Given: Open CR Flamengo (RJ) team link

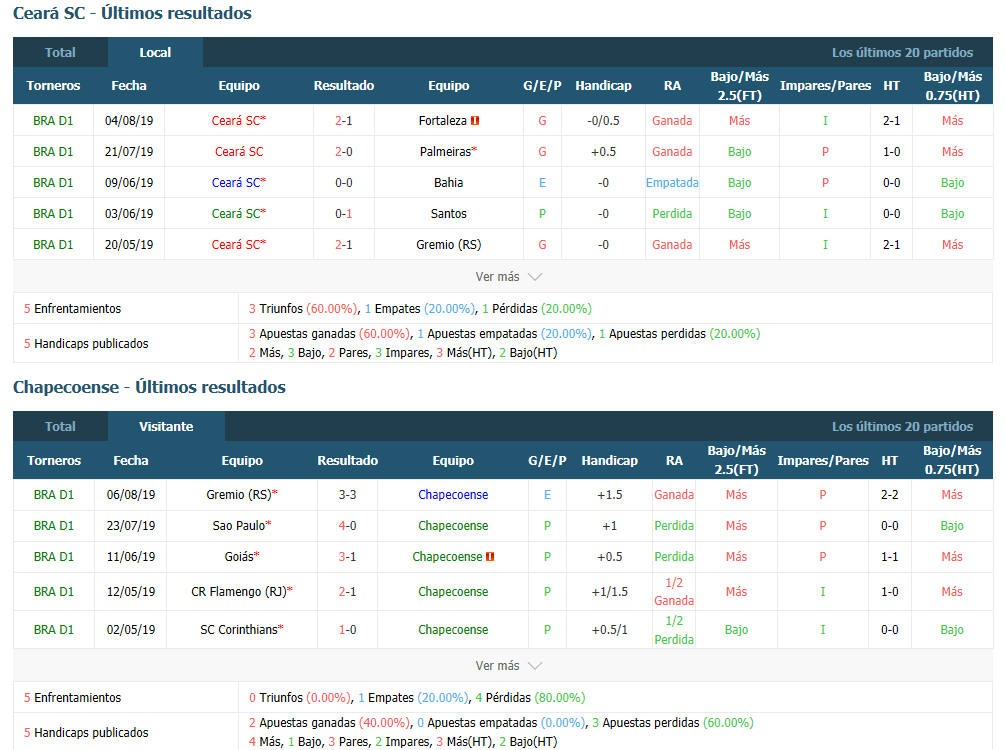Looking at the screenshot, I should [x=238, y=592].
